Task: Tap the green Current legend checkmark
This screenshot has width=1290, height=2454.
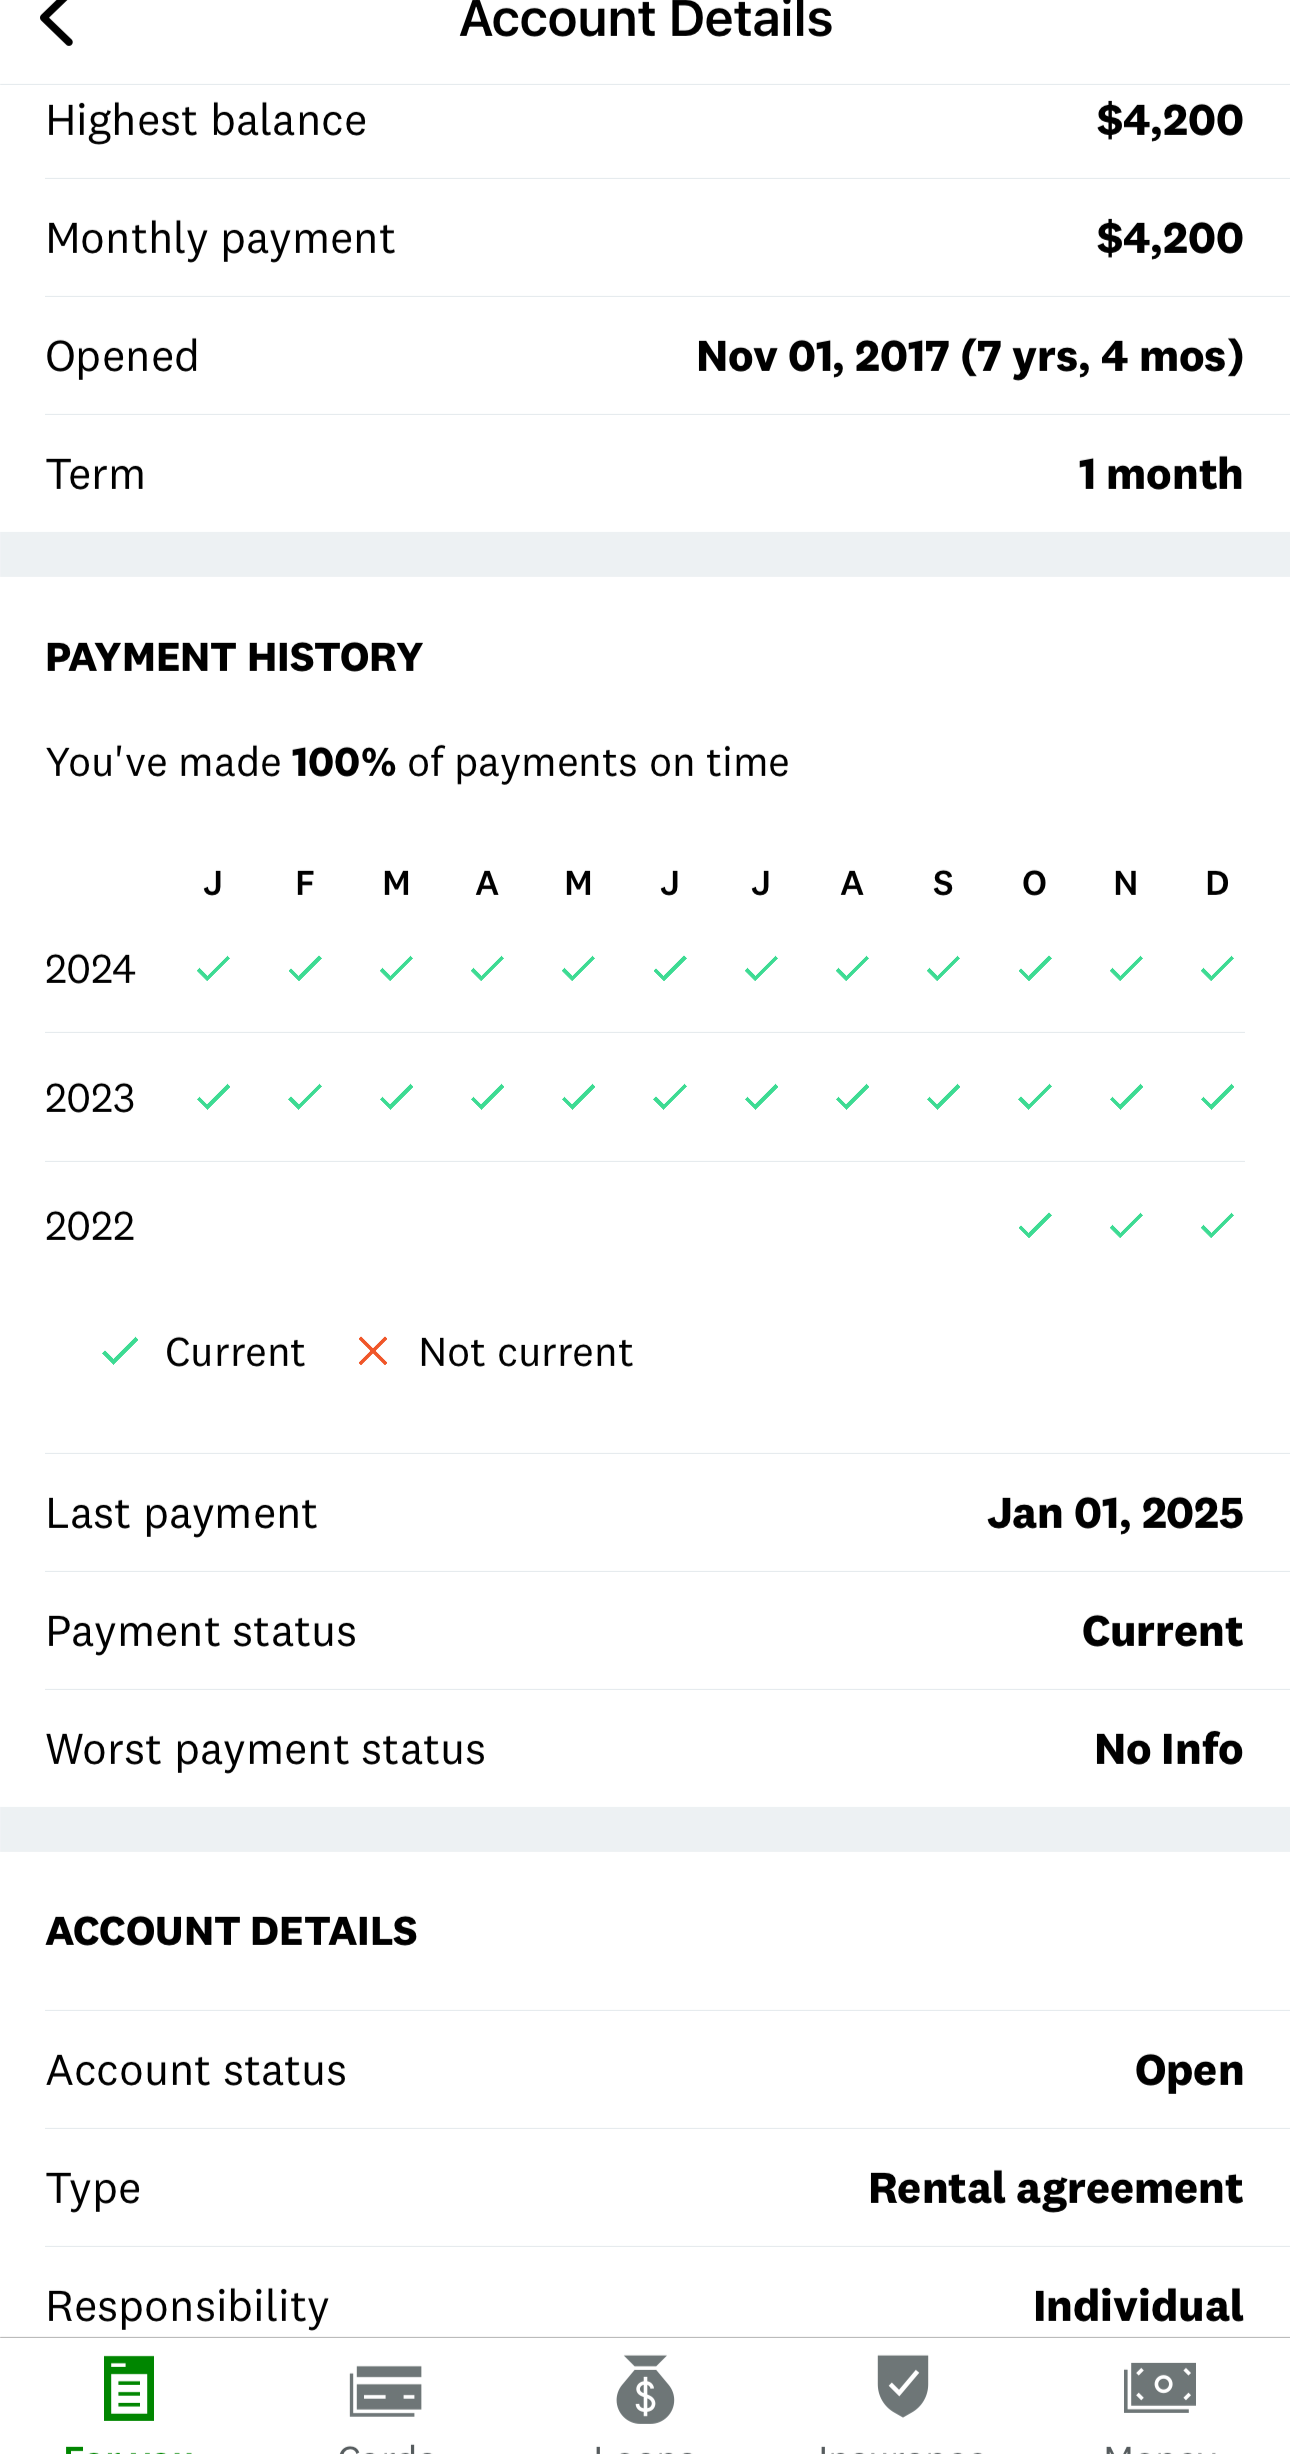Action: click(x=121, y=1352)
